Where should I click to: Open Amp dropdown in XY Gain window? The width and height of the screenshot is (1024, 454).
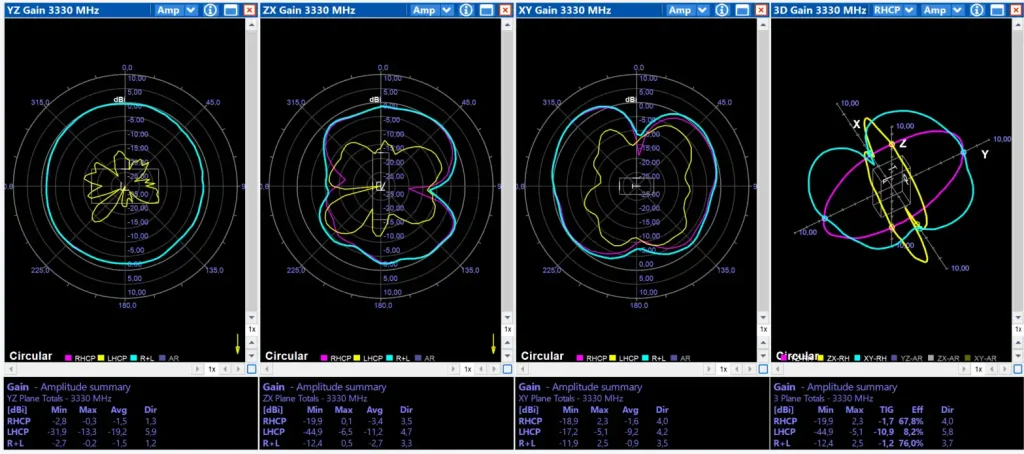click(688, 10)
